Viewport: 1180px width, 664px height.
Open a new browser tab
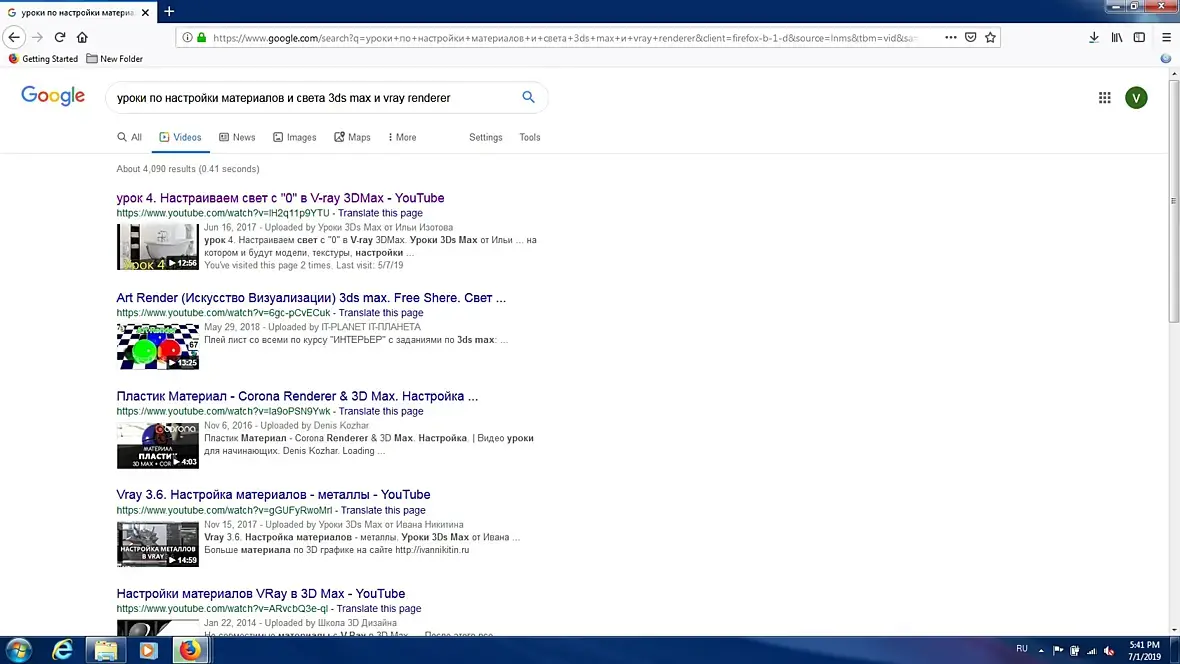169,11
